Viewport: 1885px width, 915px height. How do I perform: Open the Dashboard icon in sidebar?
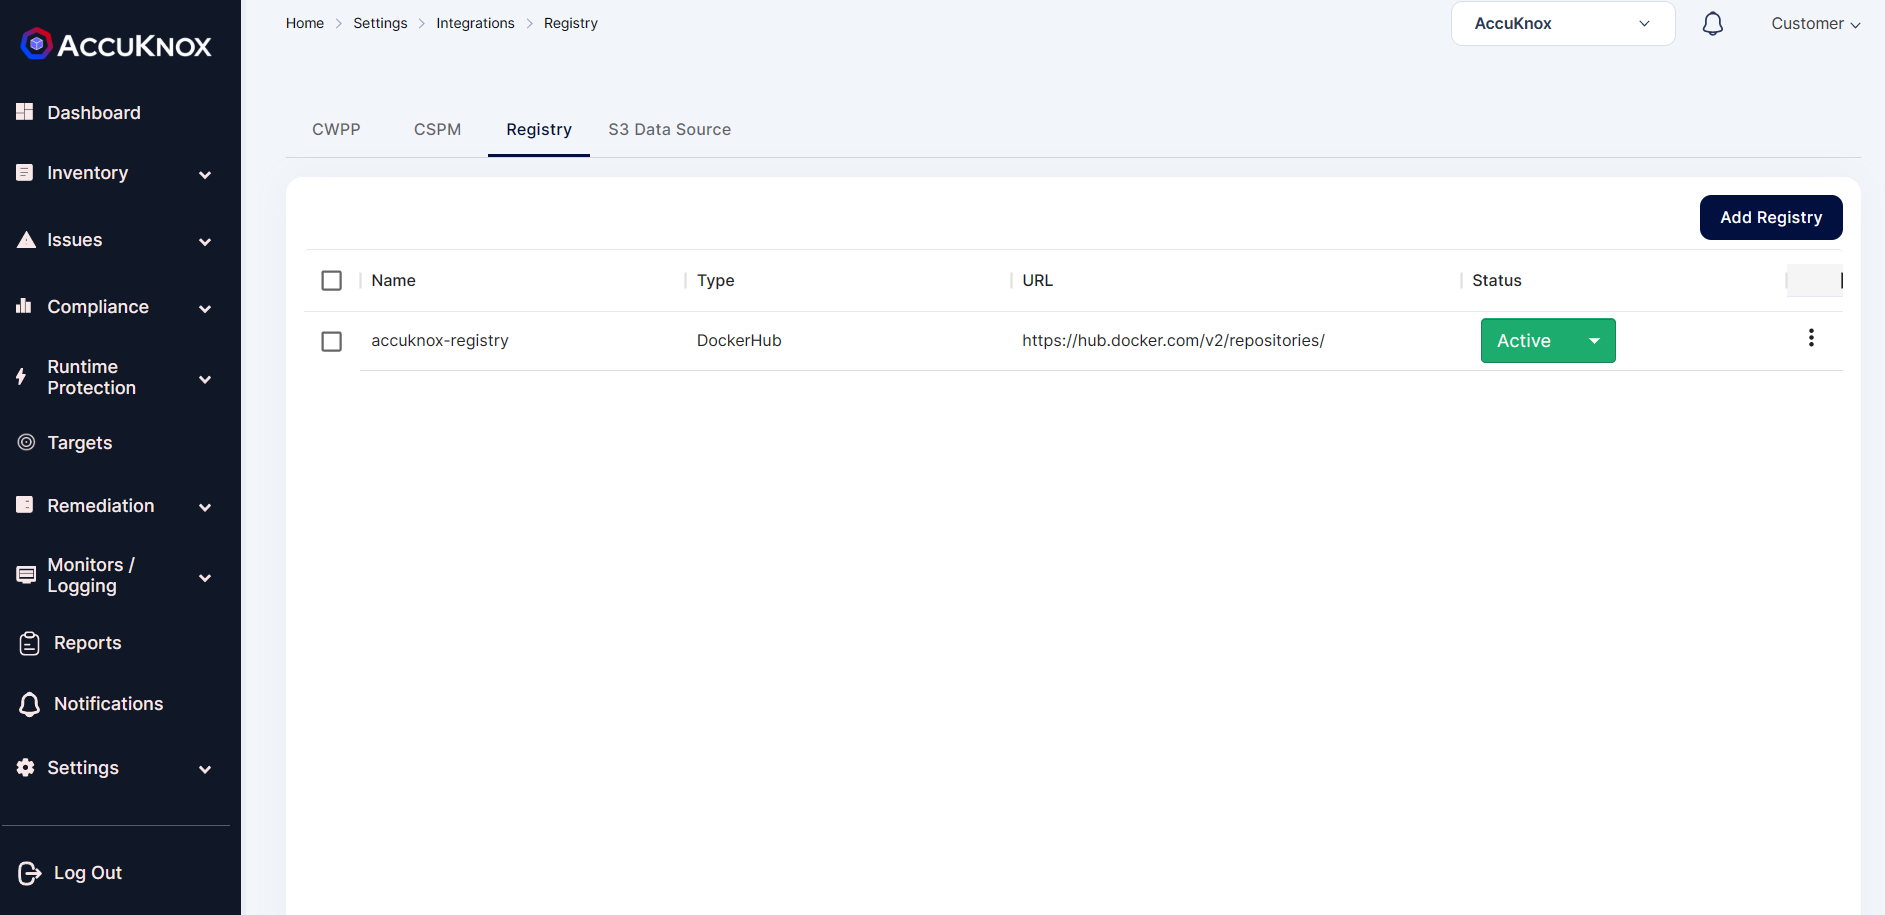pos(25,112)
